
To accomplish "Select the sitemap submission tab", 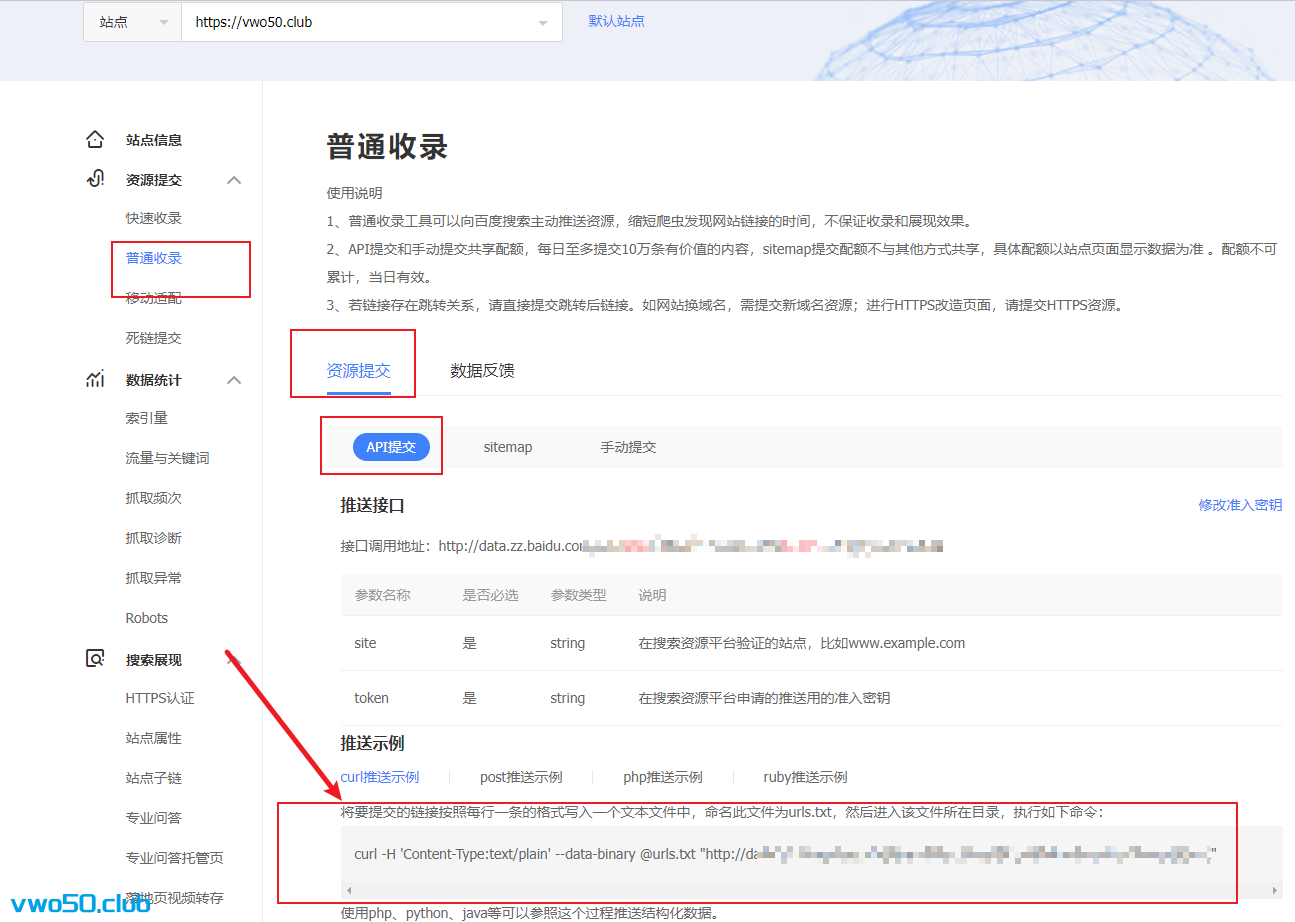I will (x=508, y=447).
